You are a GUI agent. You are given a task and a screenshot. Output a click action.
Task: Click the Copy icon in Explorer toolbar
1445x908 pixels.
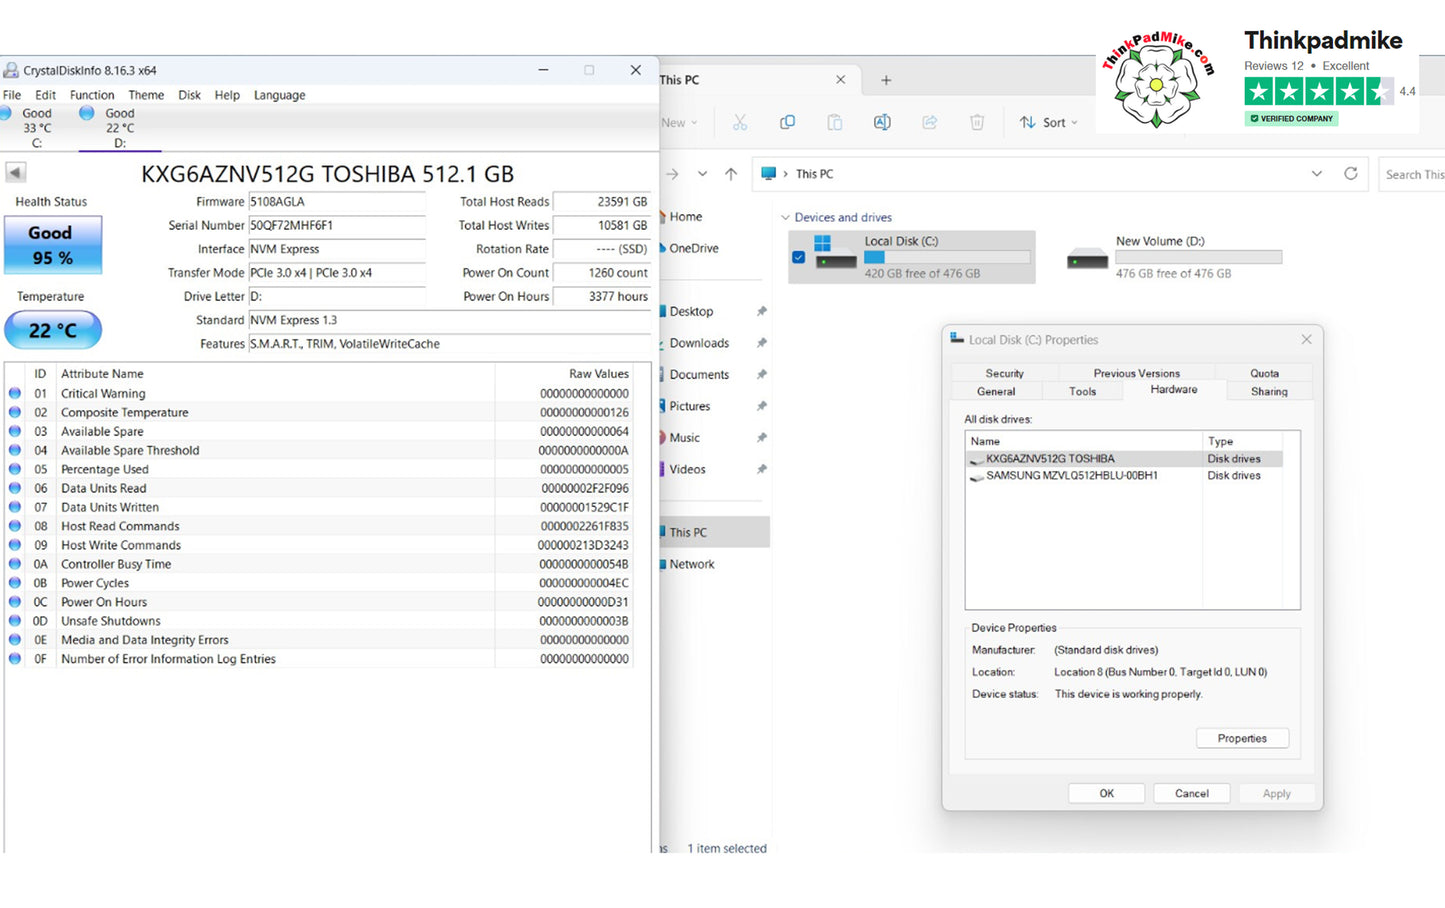coord(787,122)
